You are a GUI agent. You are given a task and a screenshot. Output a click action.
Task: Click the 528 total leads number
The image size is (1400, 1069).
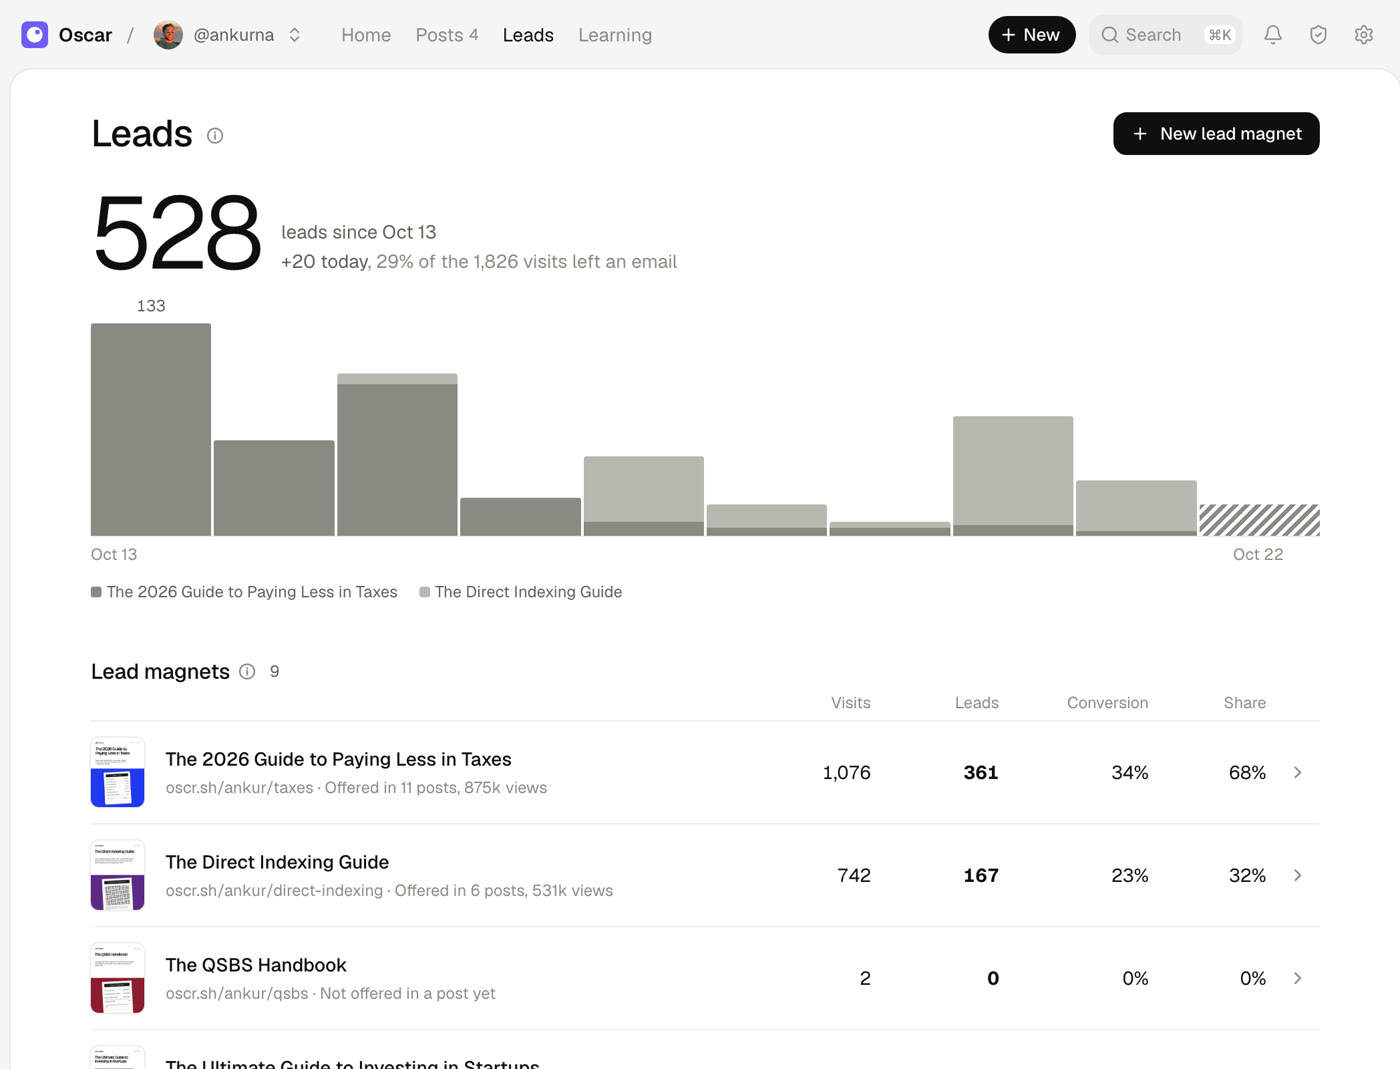[x=177, y=233]
